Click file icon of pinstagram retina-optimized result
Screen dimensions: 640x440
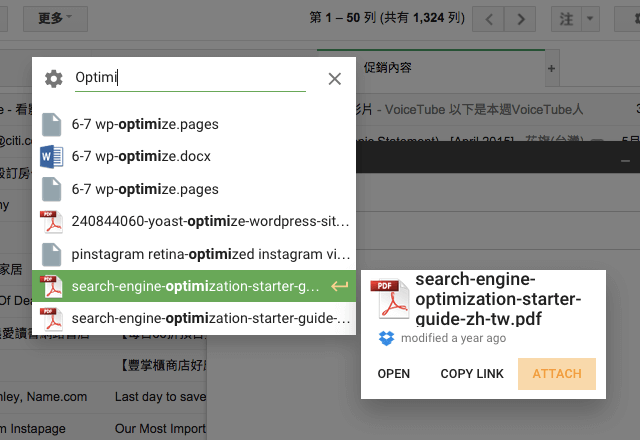click(x=51, y=254)
